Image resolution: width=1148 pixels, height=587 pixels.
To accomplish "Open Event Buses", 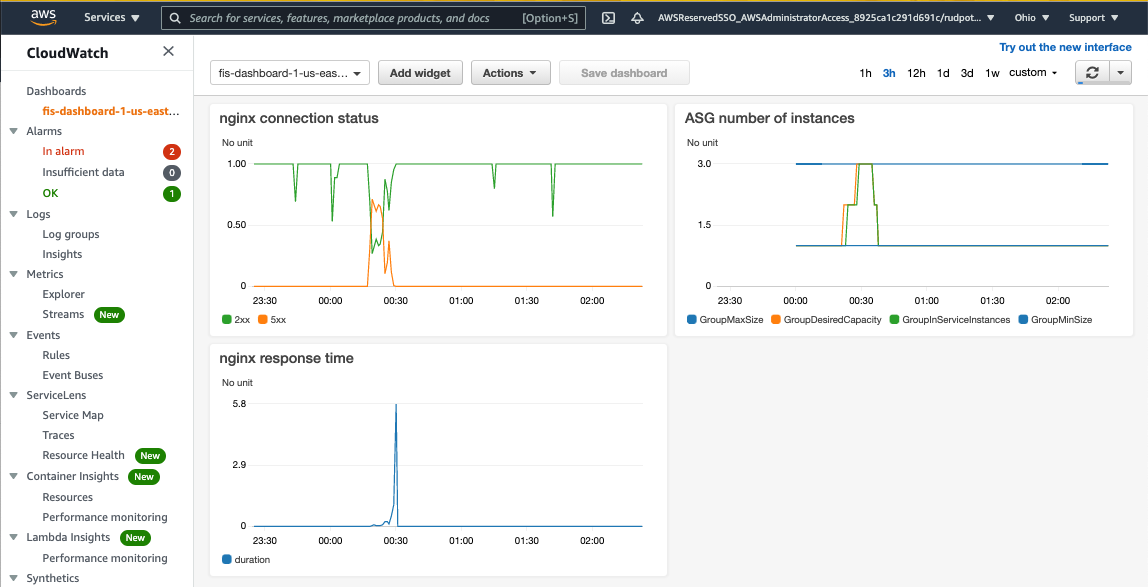I will pyautogui.click(x=72, y=375).
